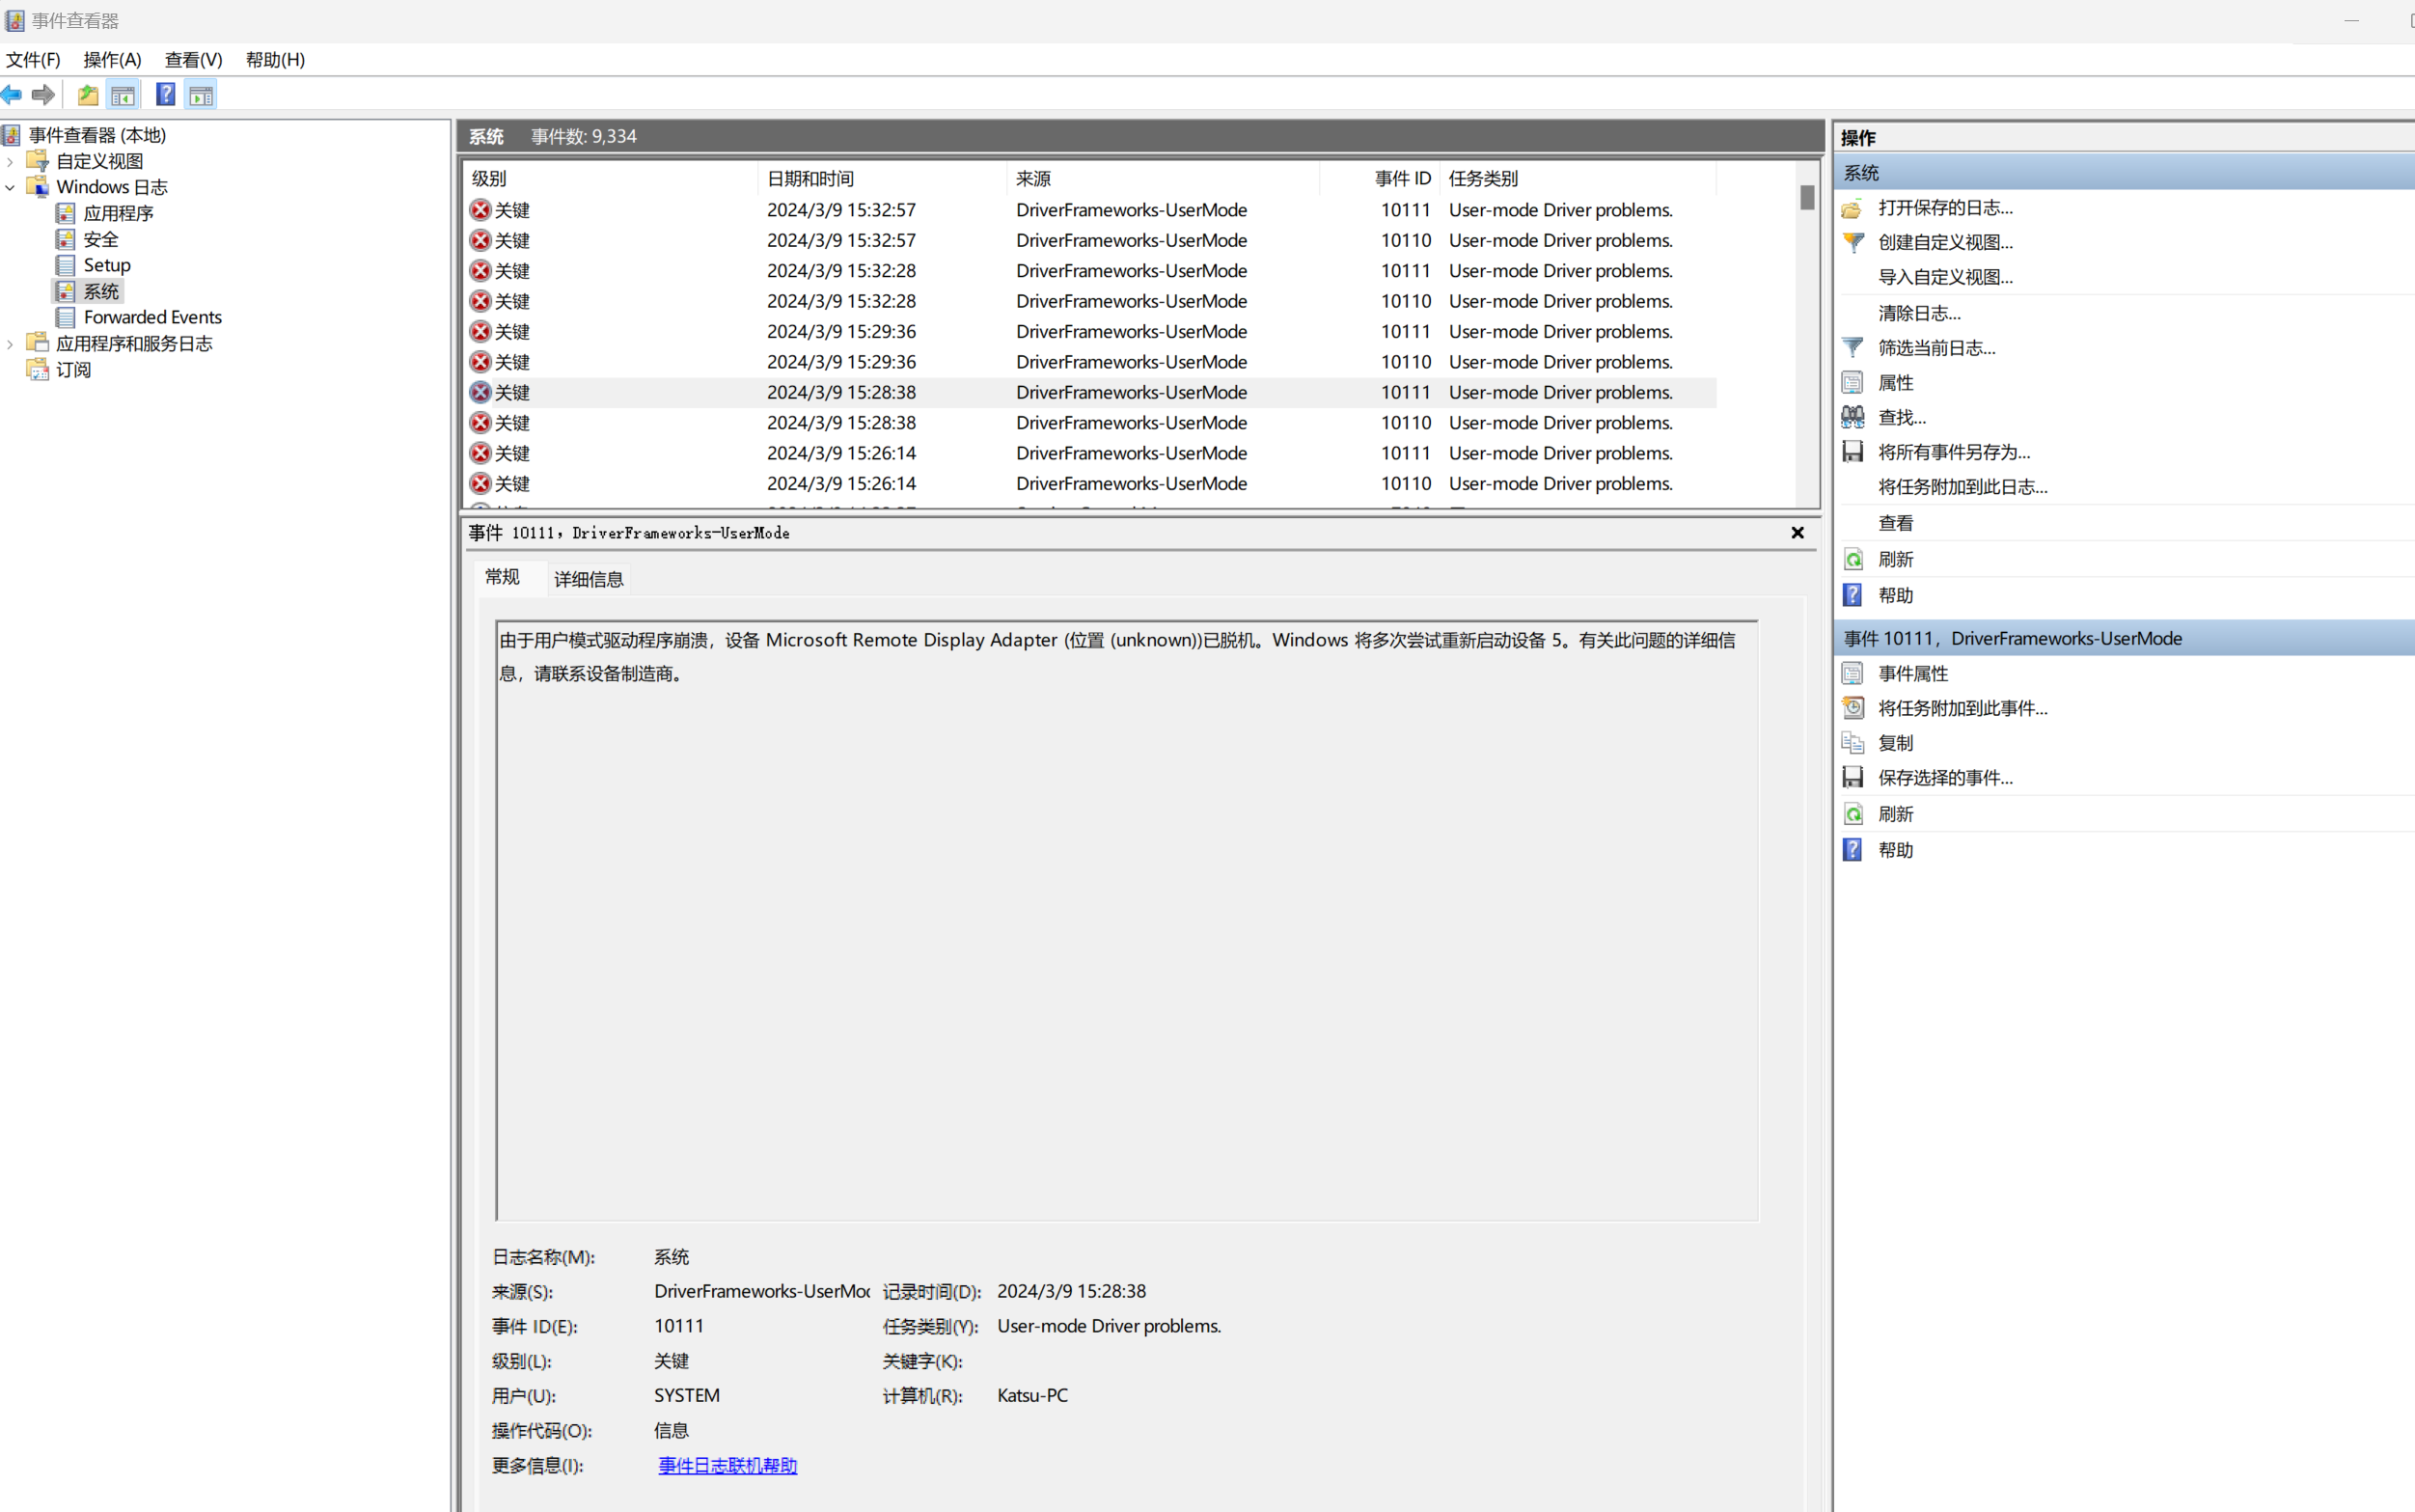Click 将所有事件另存为 save action
Viewport: 2415px width, 1512px height.
click(1953, 452)
